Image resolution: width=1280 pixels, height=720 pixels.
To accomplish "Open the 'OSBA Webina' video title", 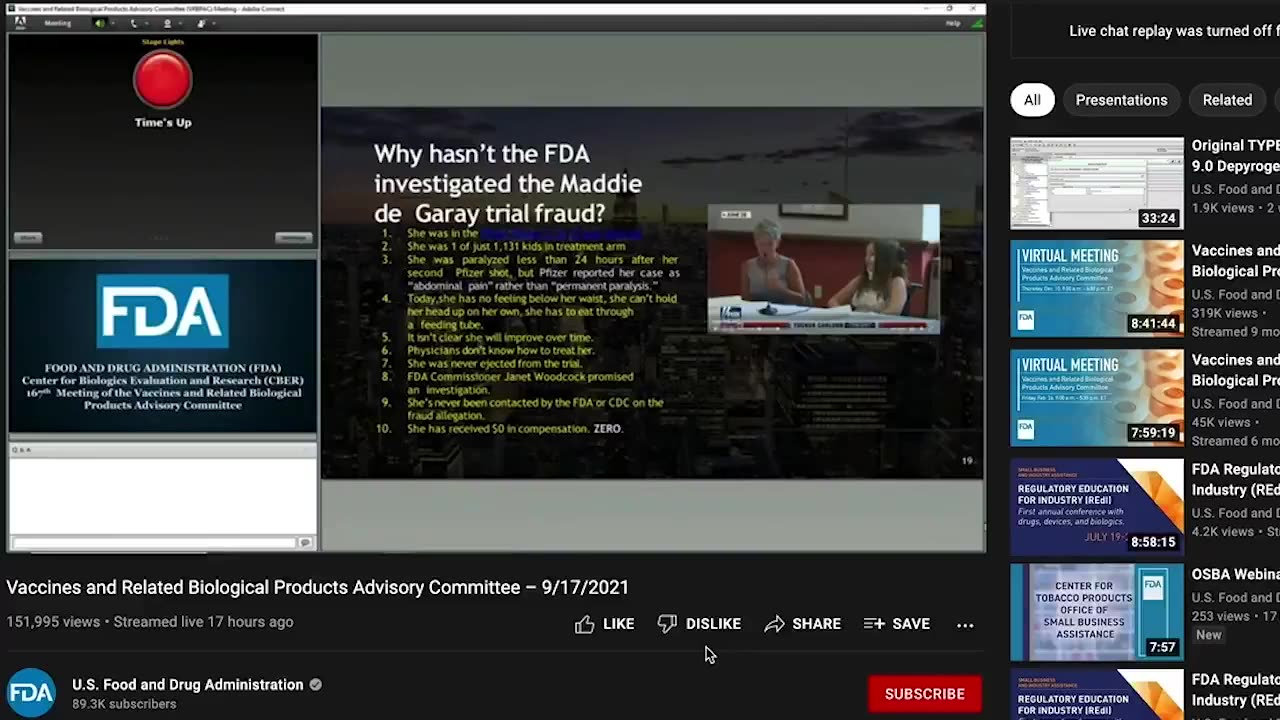I will (1235, 575).
